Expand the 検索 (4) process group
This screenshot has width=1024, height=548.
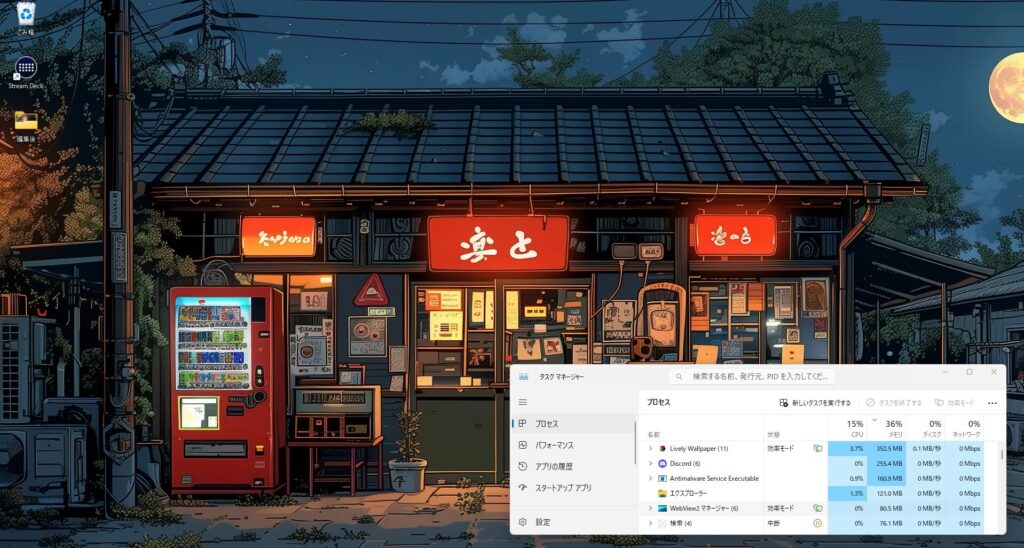coord(650,523)
